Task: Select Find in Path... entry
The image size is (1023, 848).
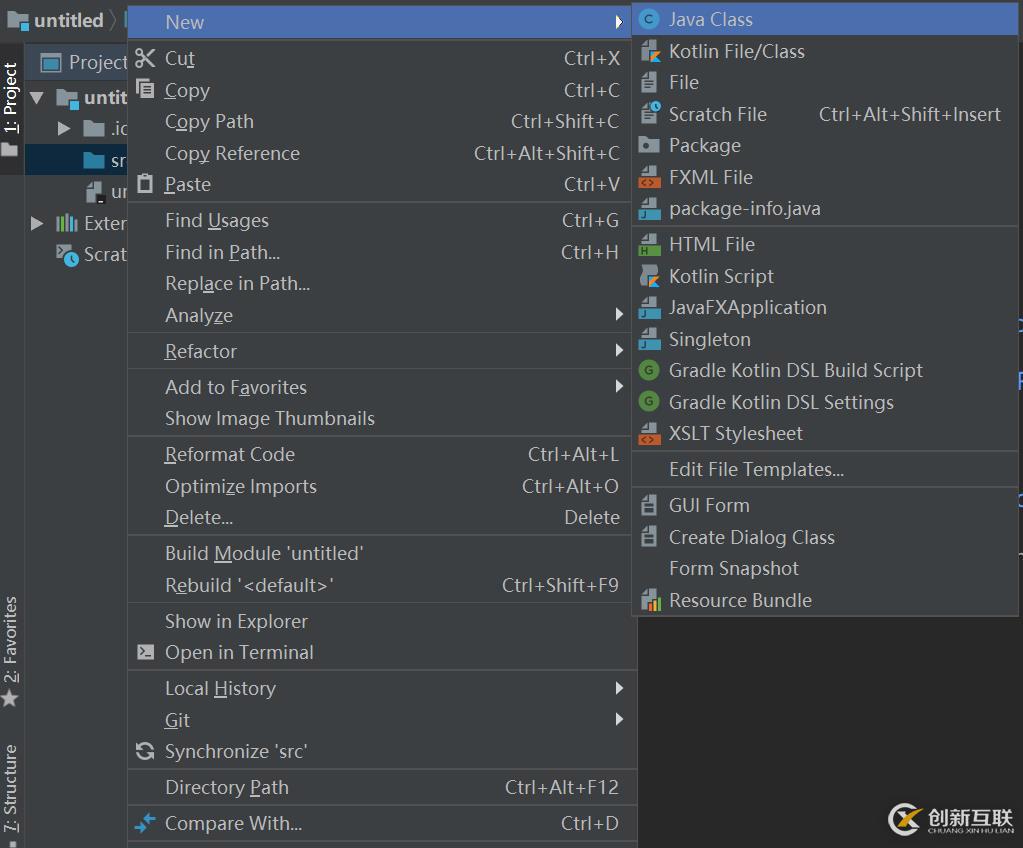Action: coord(382,252)
